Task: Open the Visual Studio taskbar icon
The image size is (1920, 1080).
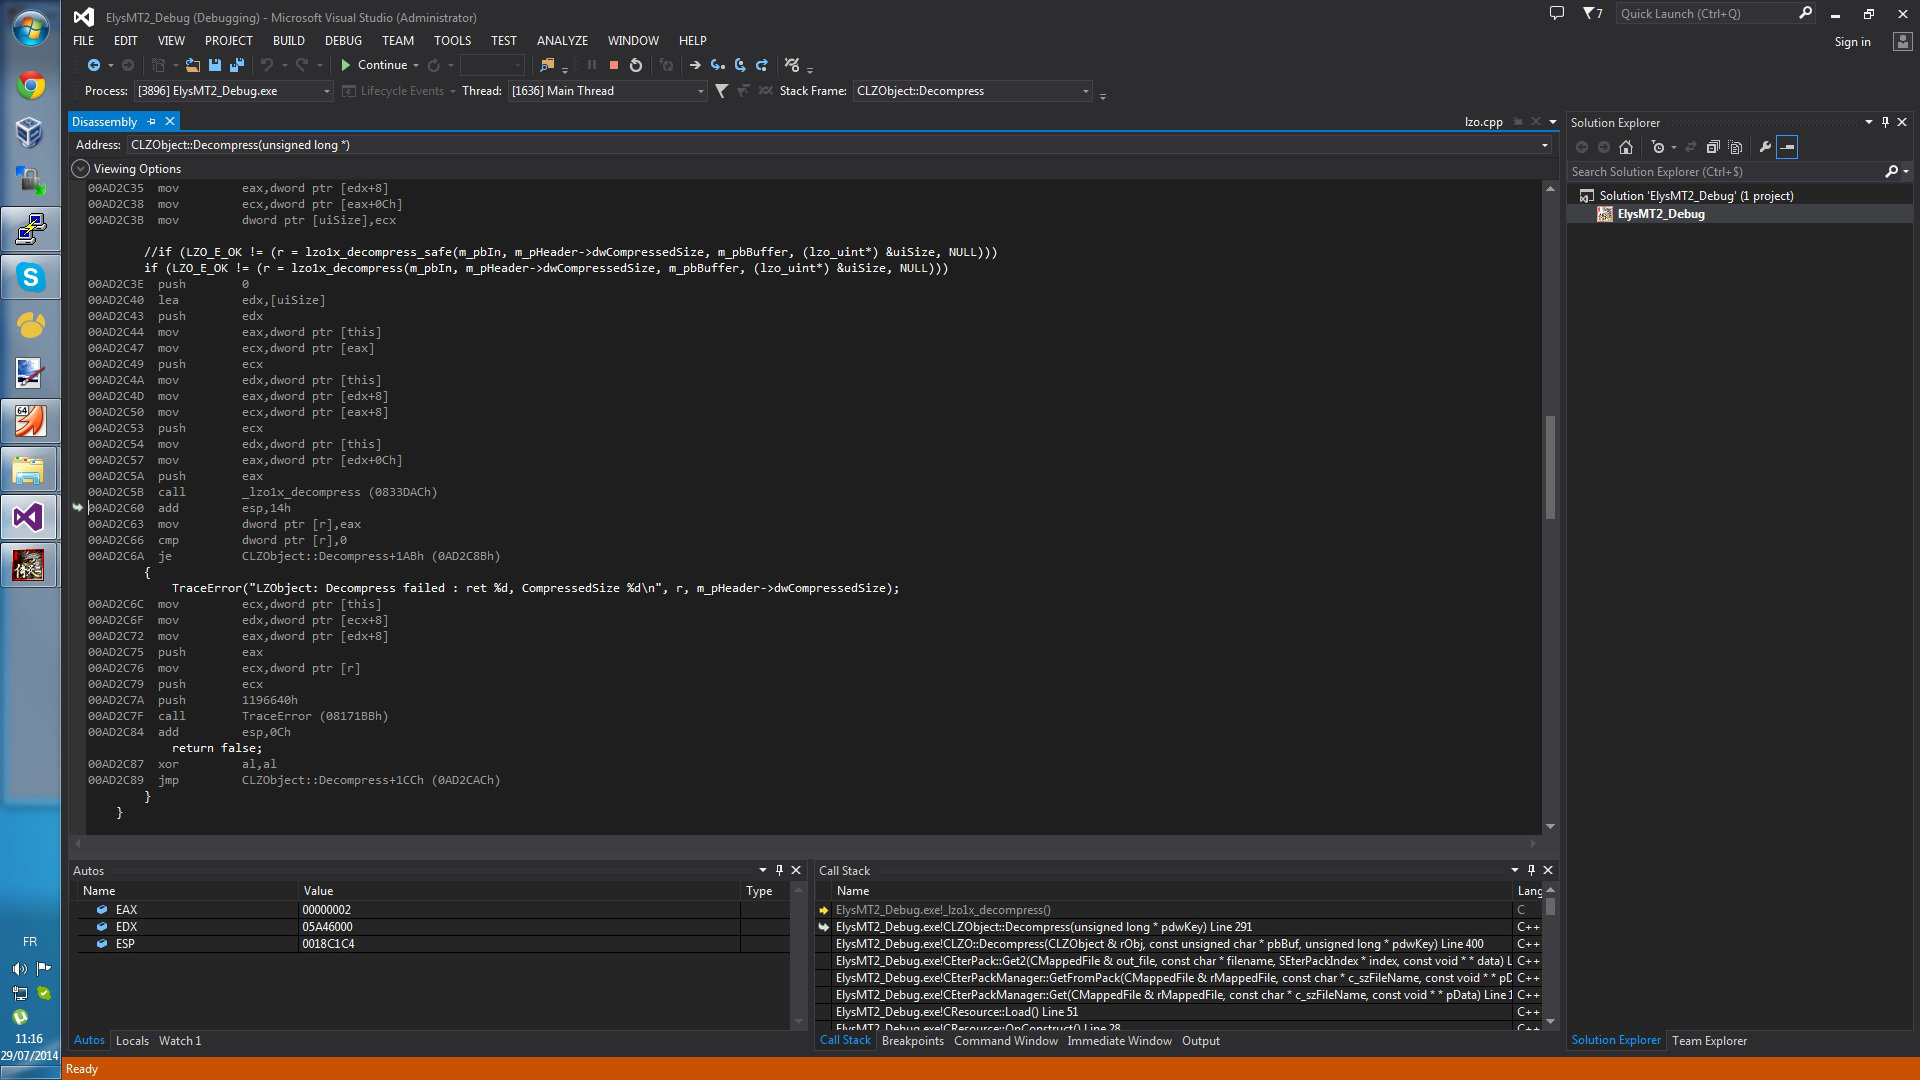Action: point(30,517)
